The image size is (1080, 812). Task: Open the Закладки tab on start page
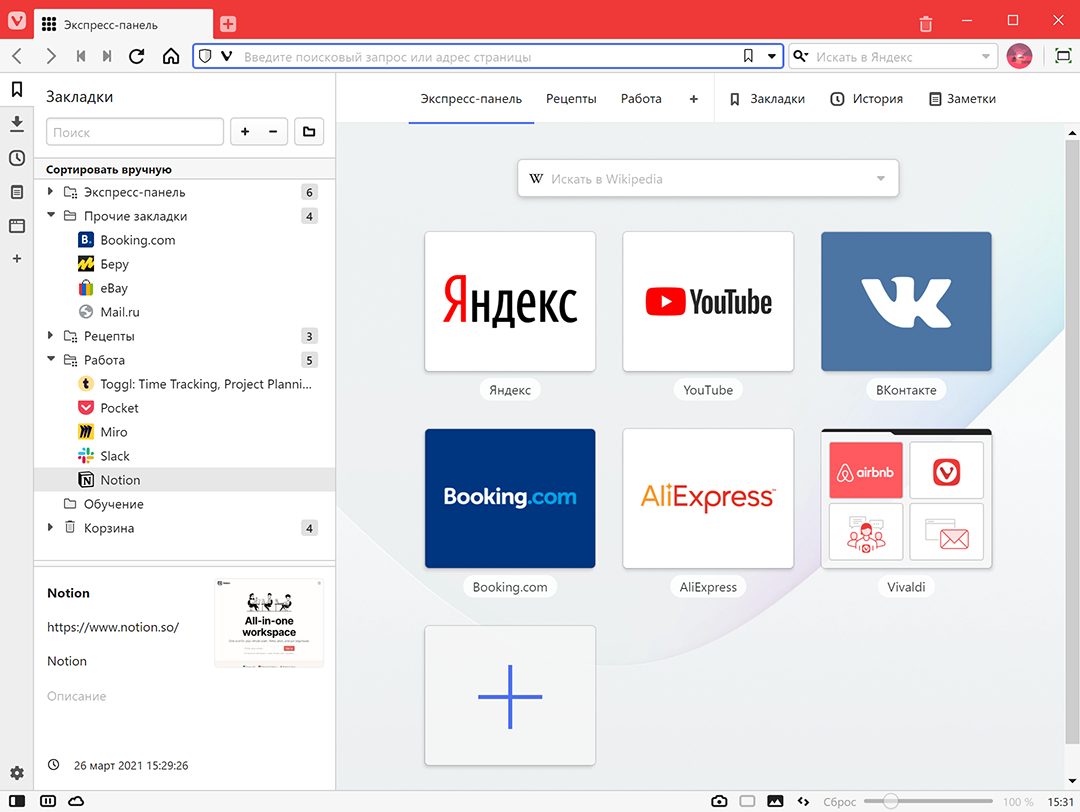tap(767, 99)
